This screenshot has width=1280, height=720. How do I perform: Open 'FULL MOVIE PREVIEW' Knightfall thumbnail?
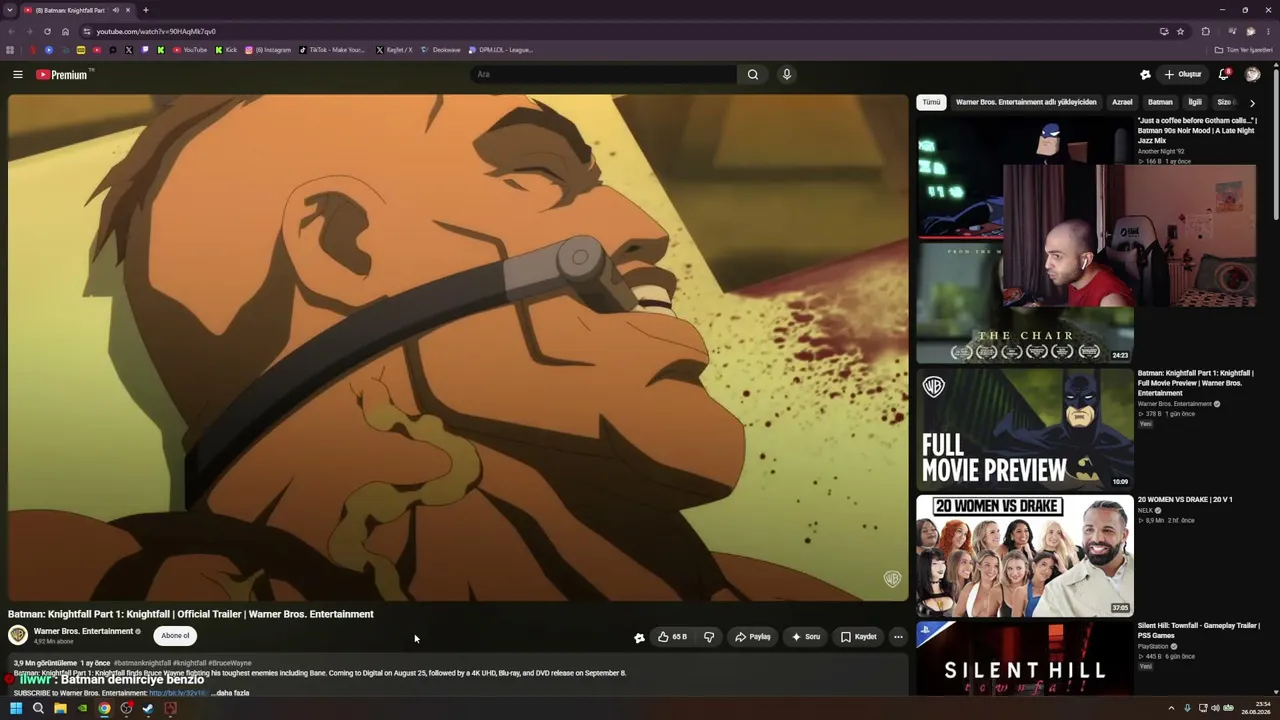pyautogui.click(x=1025, y=429)
